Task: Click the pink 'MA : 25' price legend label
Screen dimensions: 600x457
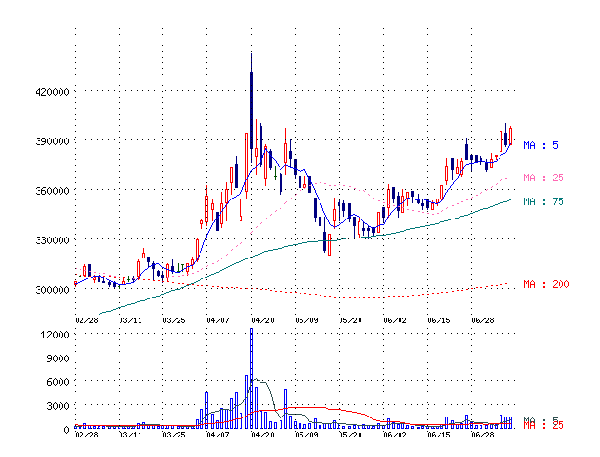Action: pos(543,178)
